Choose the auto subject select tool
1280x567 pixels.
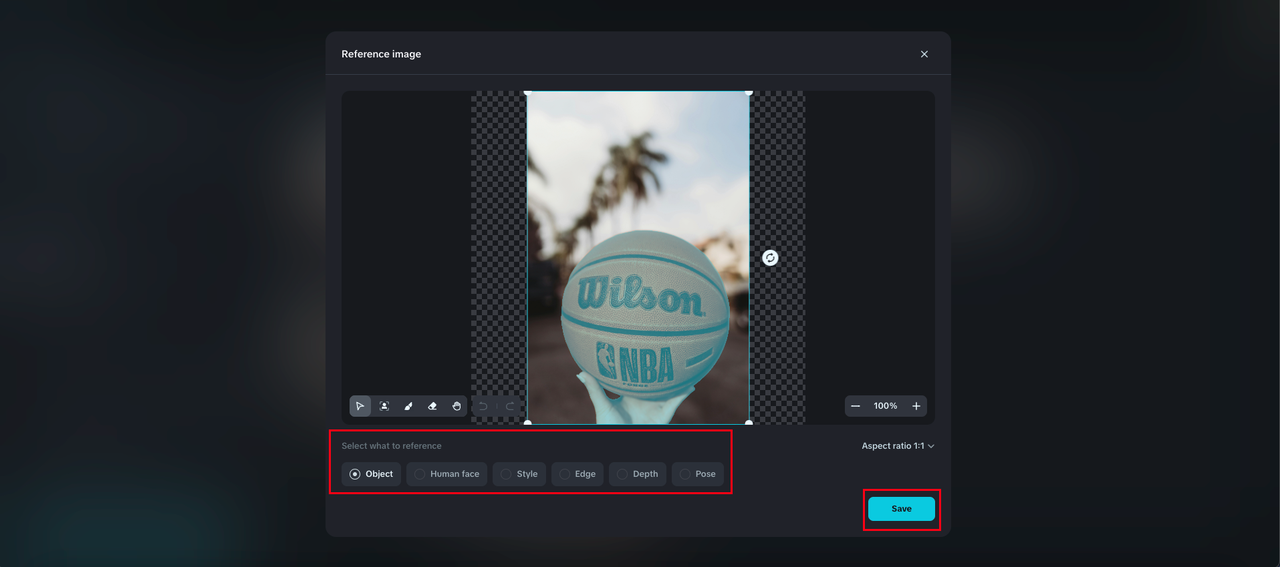[384, 406]
